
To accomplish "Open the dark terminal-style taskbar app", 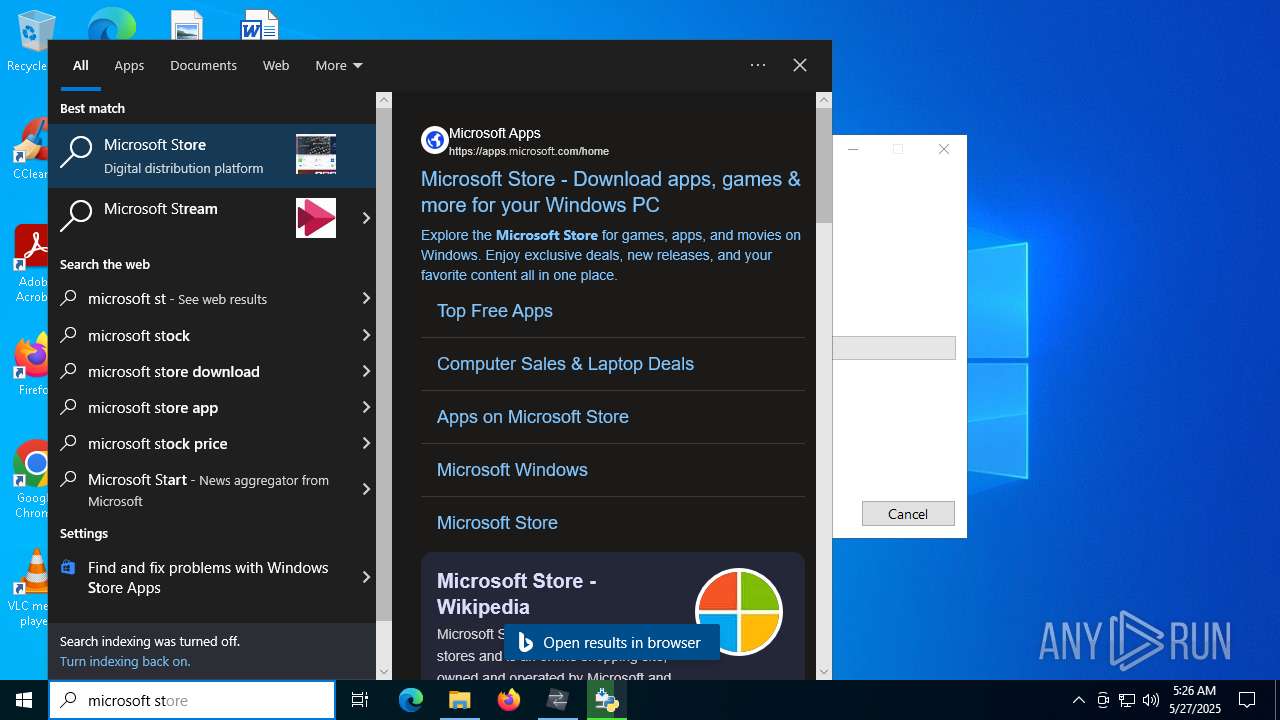I will pos(557,700).
